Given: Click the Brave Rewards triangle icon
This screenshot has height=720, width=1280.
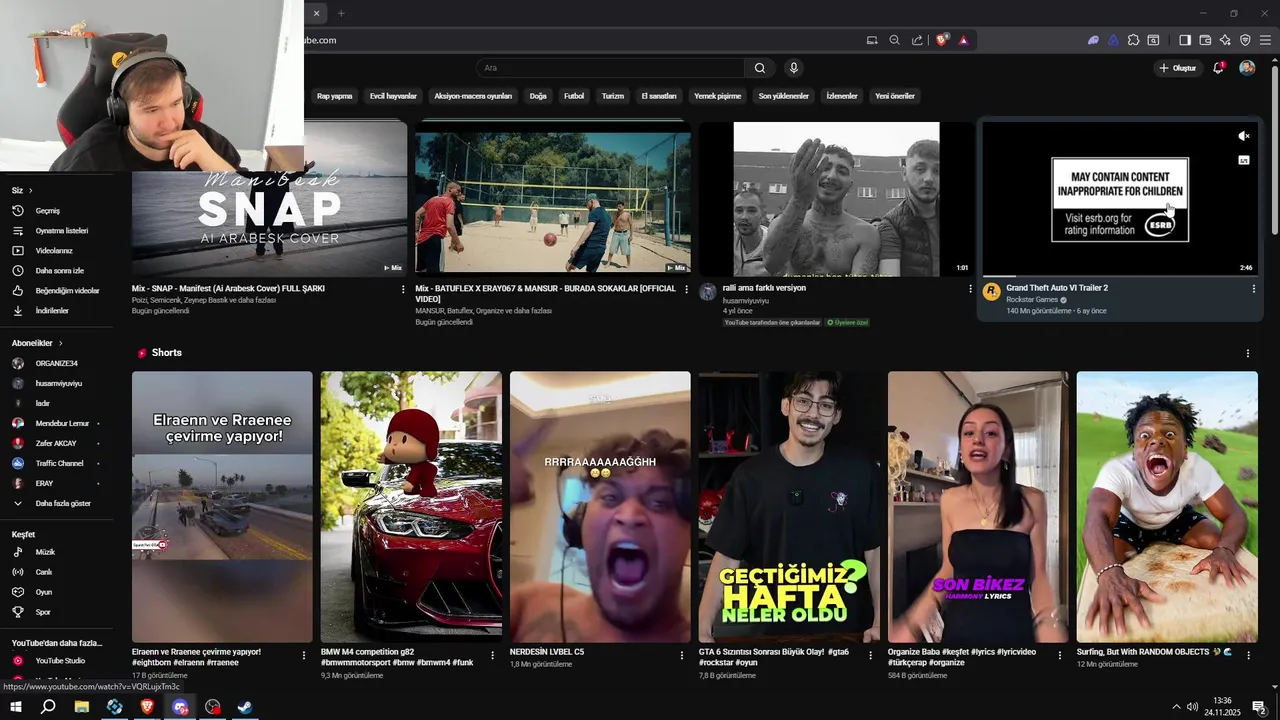Looking at the screenshot, I should click(x=963, y=40).
